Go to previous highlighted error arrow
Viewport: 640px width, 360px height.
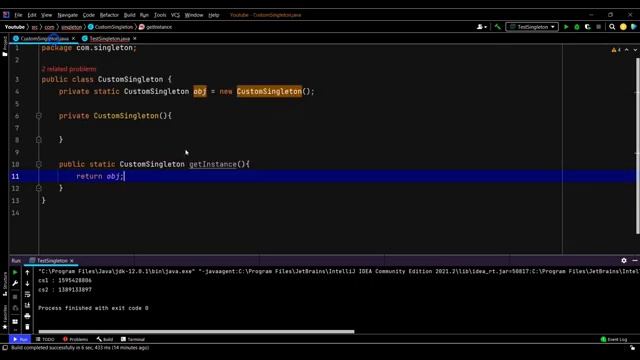[x=627, y=50]
